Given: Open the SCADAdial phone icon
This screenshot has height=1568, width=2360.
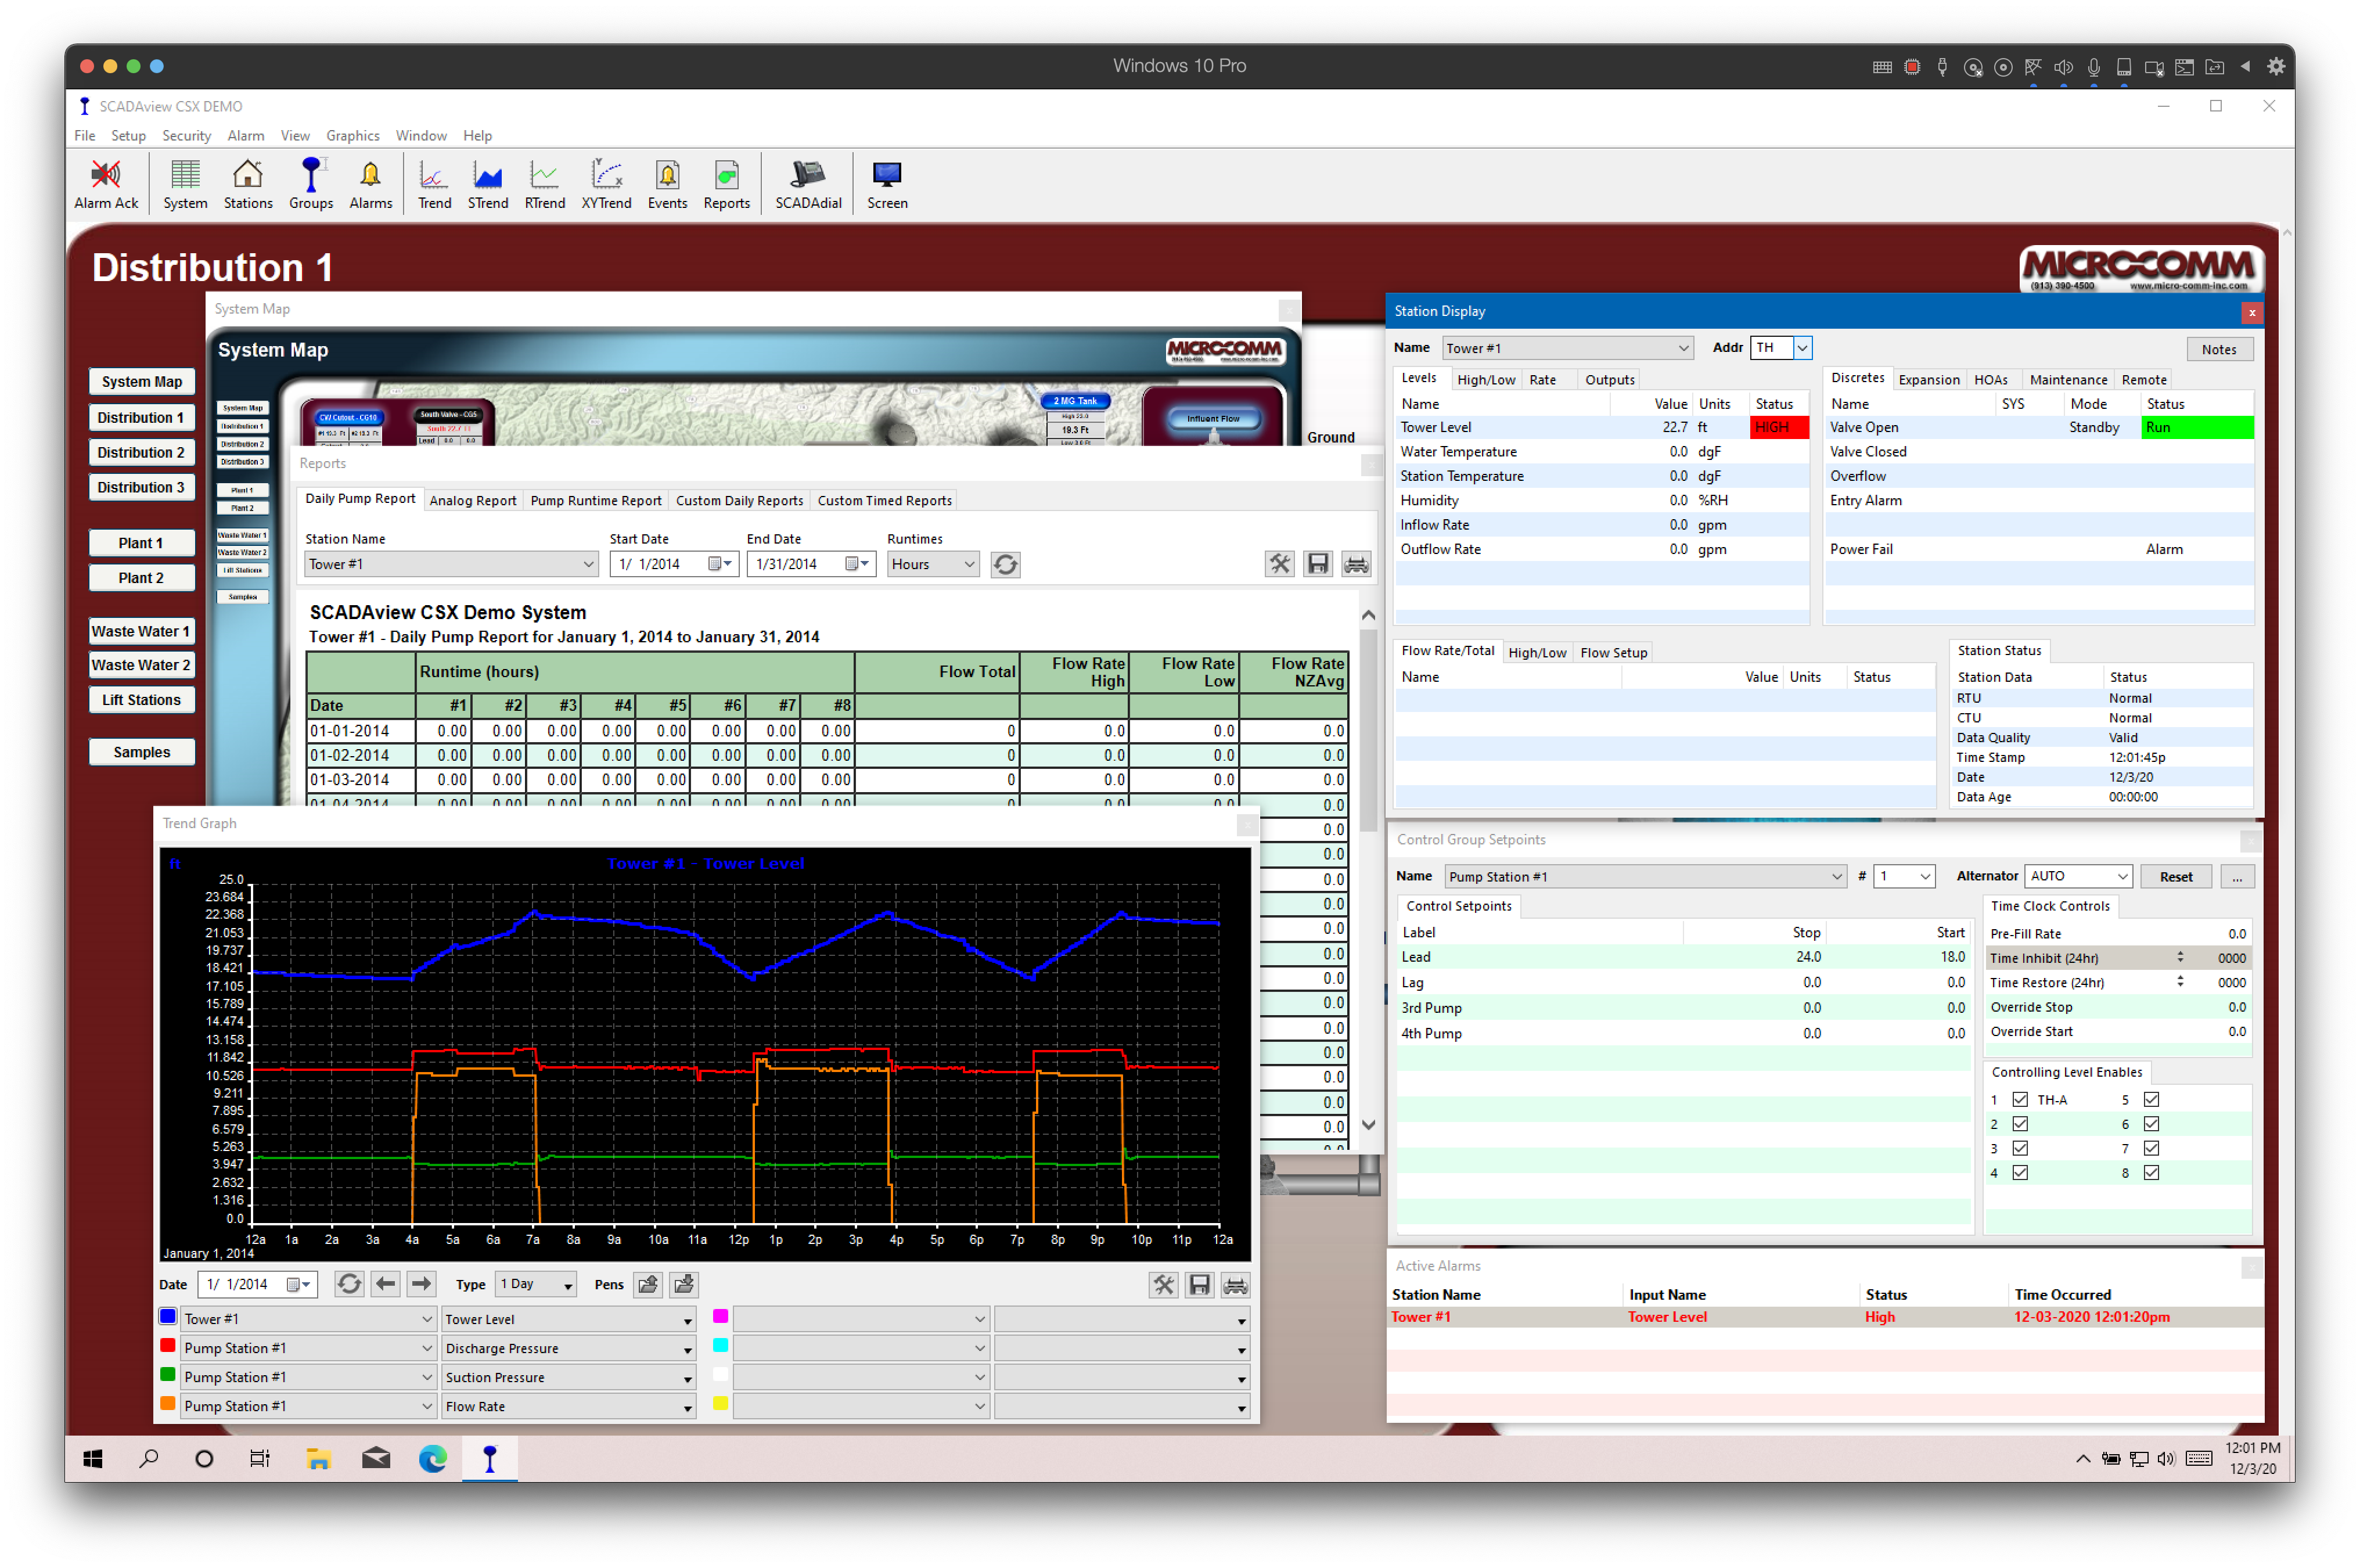Looking at the screenshot, I should (808, 184).
